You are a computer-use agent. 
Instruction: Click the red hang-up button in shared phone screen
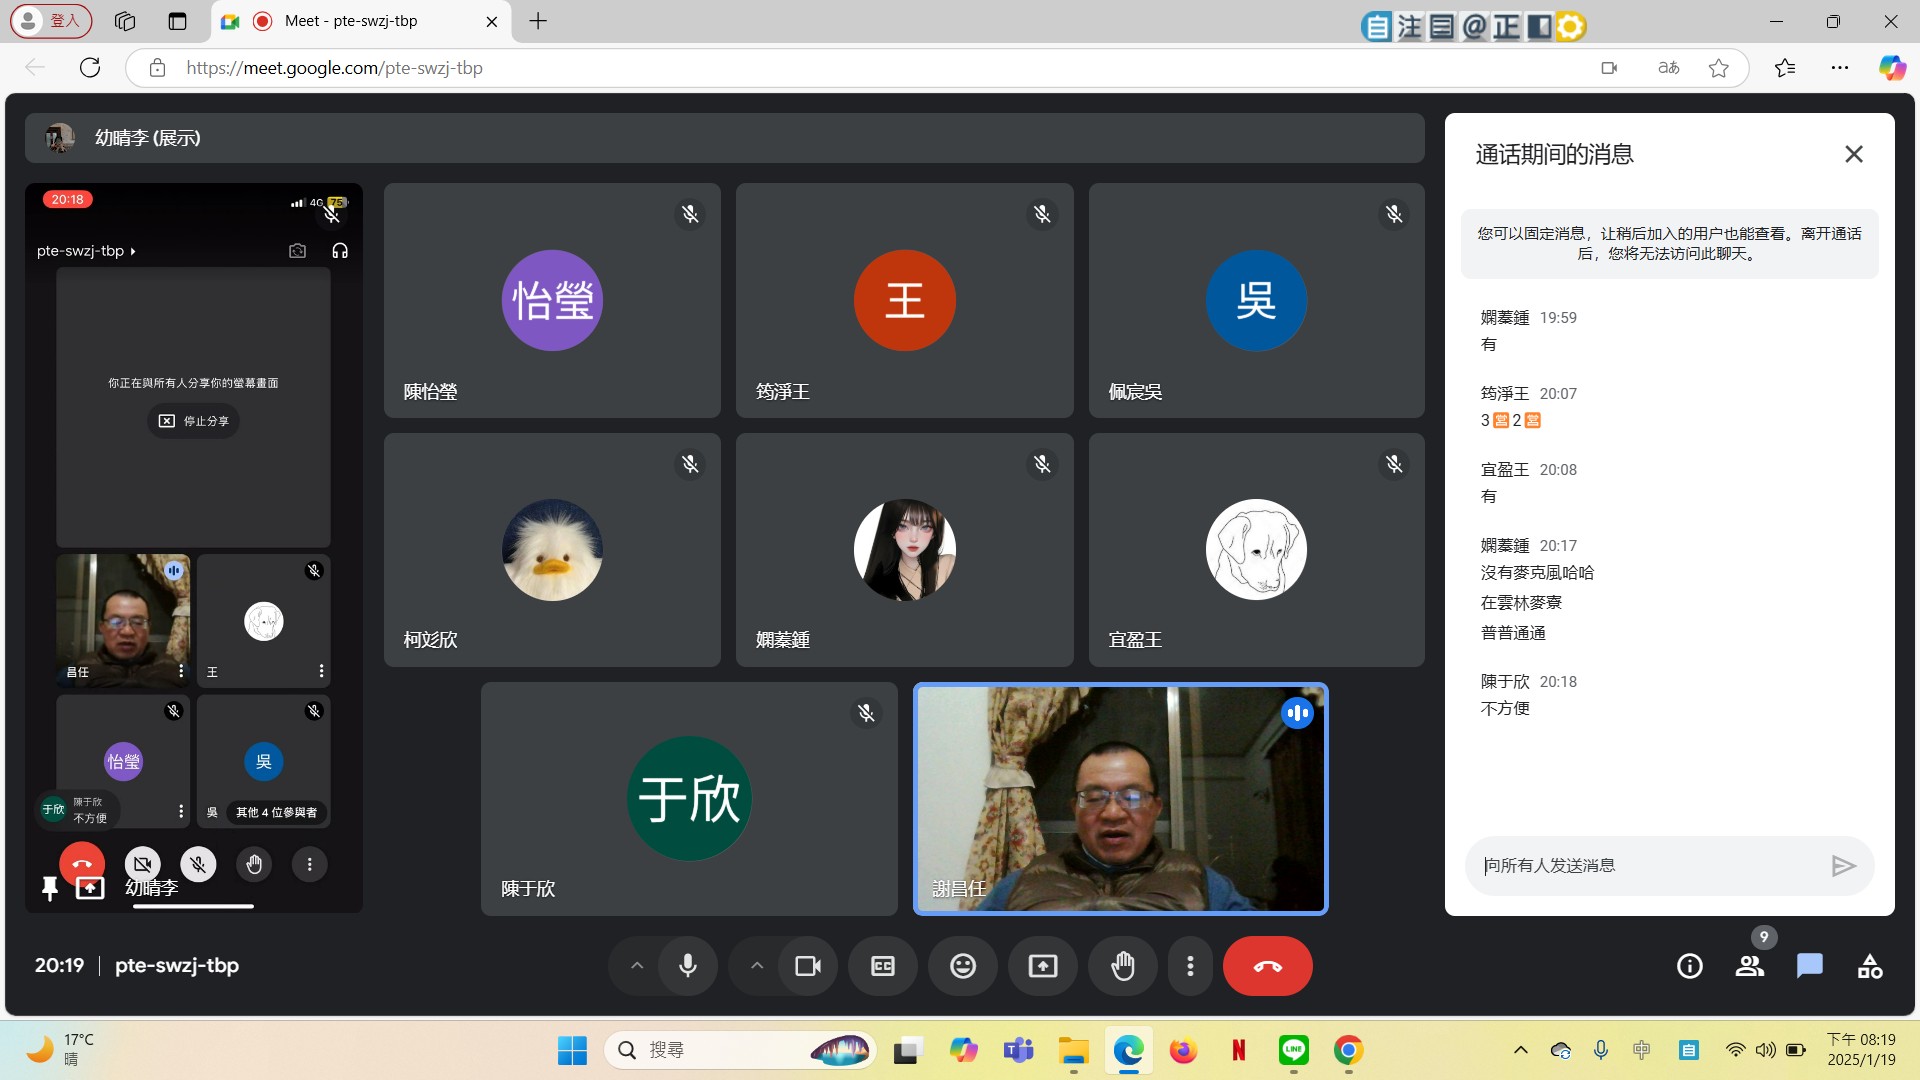click(x=82, y=863)
